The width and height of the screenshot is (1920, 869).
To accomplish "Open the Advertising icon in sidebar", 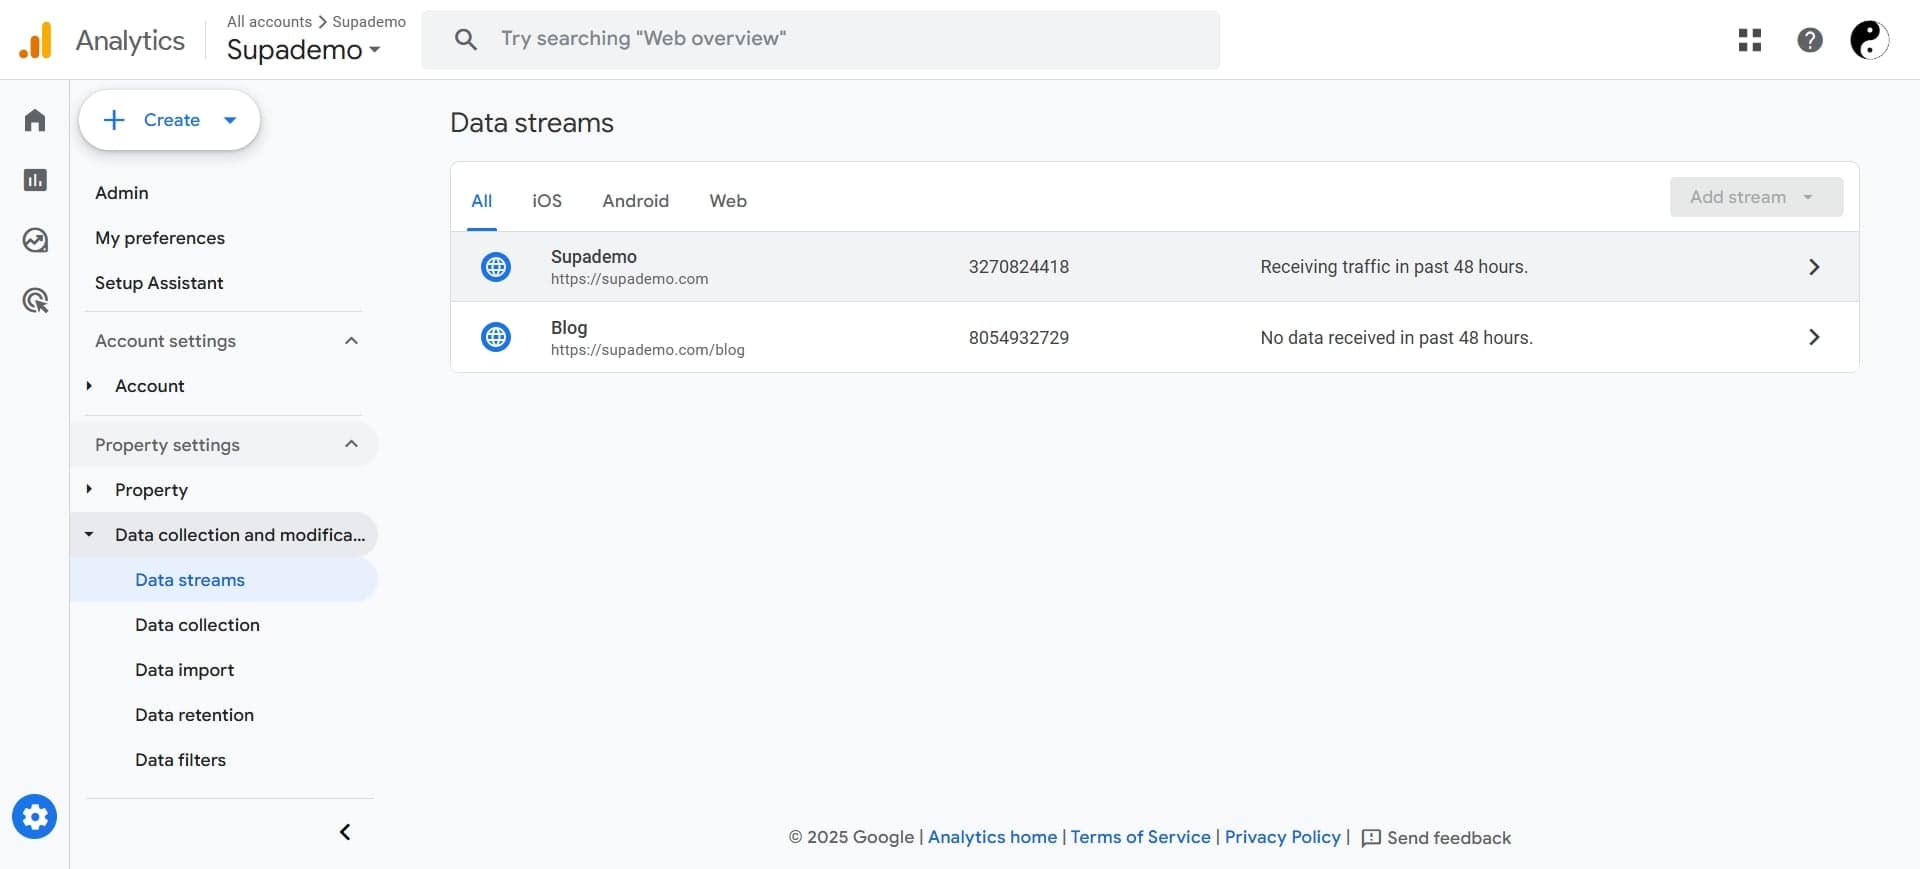I will [x=35, y=300].
